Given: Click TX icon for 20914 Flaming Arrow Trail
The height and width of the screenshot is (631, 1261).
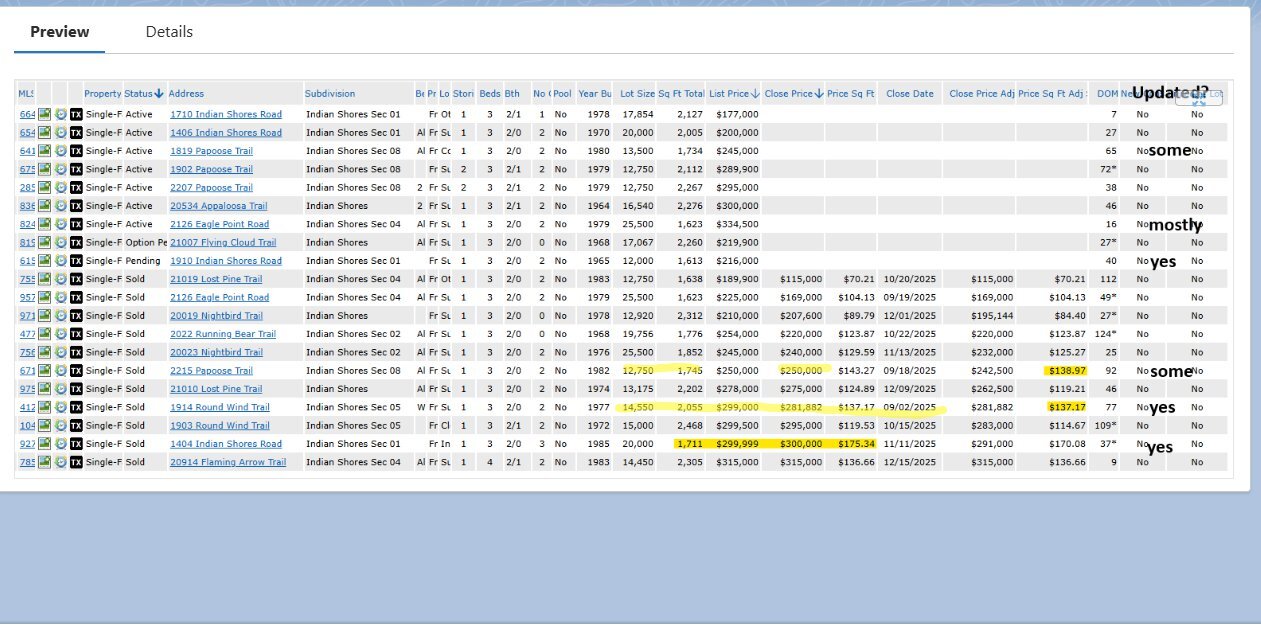Looking at the screenshot, I should coord(76,463).
